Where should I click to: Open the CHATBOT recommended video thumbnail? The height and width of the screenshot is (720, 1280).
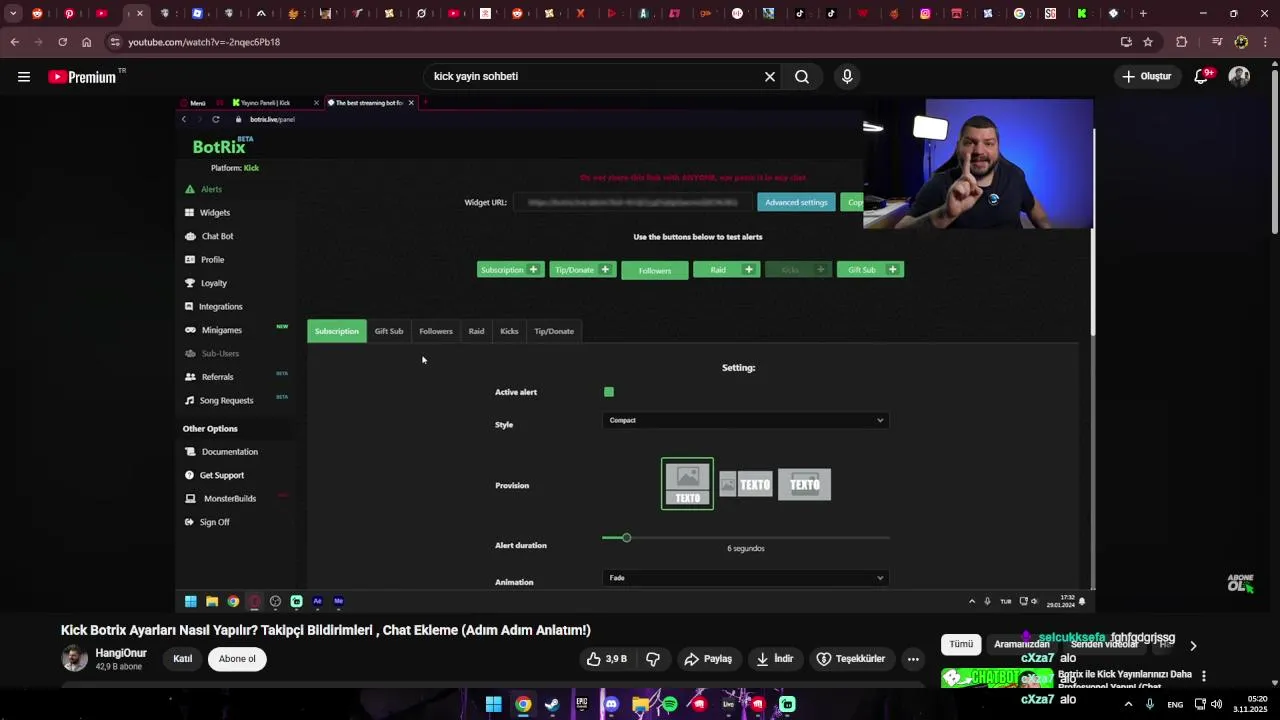(x=997, y=678)
